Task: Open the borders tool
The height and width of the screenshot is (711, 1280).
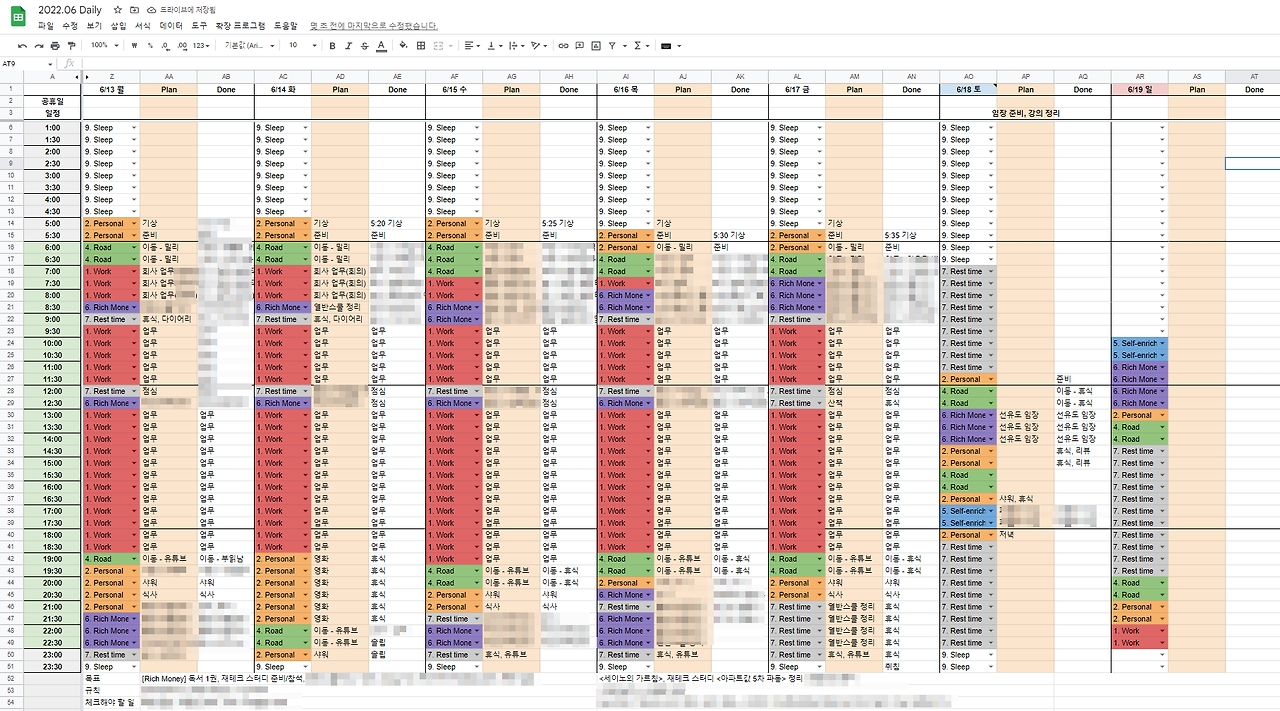Action: (421, 45)
